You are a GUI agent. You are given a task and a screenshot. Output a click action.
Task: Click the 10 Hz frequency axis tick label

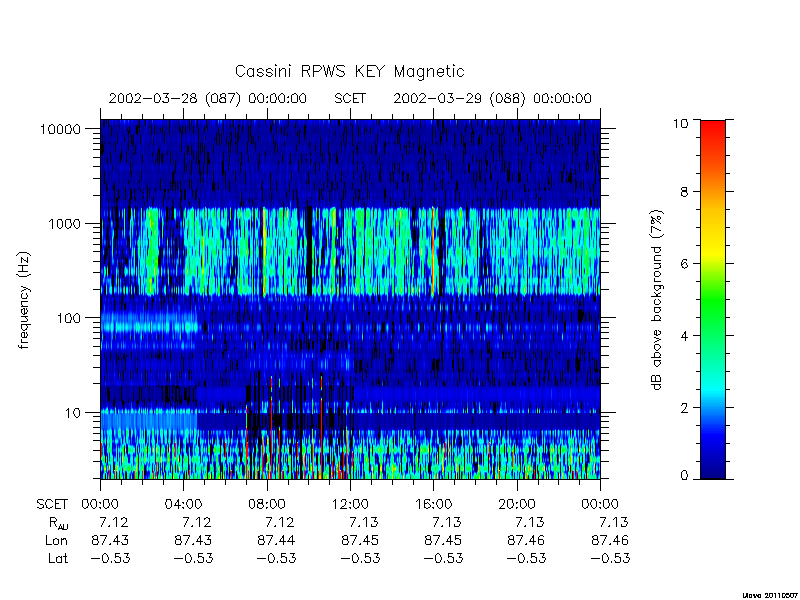click(x=73, y=412)
